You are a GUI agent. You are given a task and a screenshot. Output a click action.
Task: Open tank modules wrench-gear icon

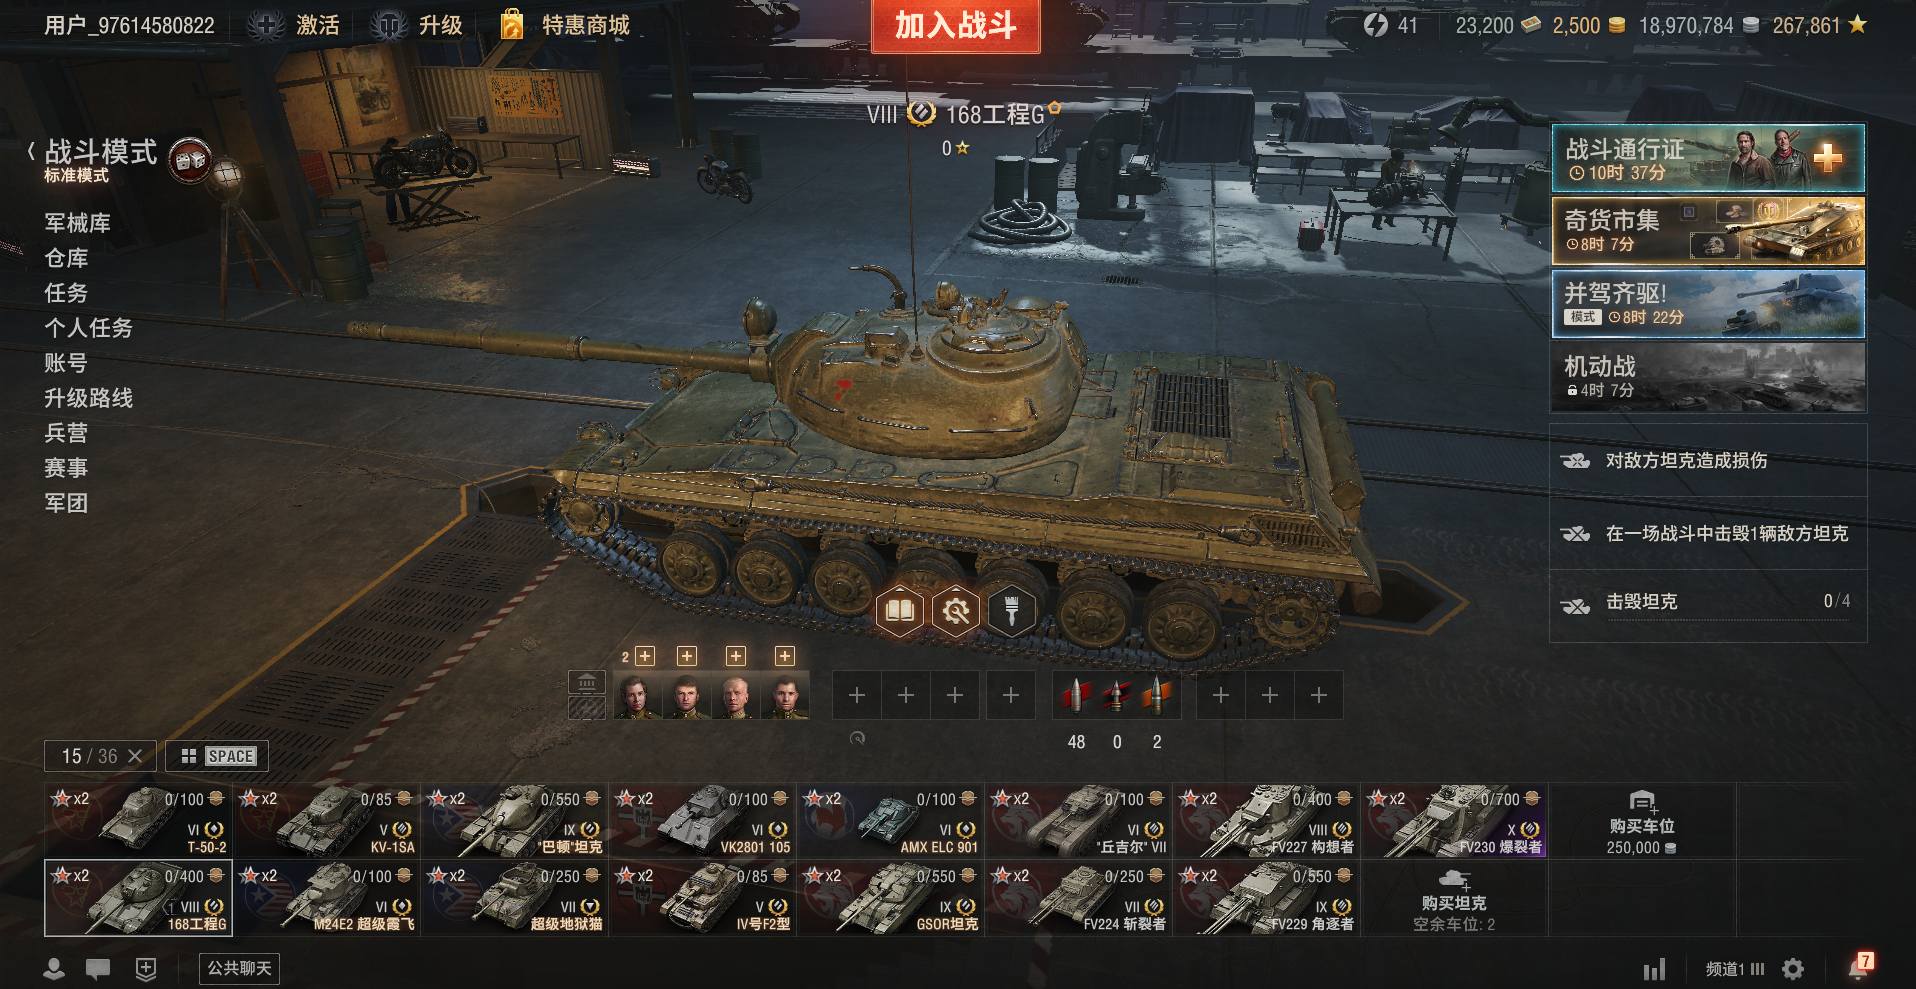955,610
